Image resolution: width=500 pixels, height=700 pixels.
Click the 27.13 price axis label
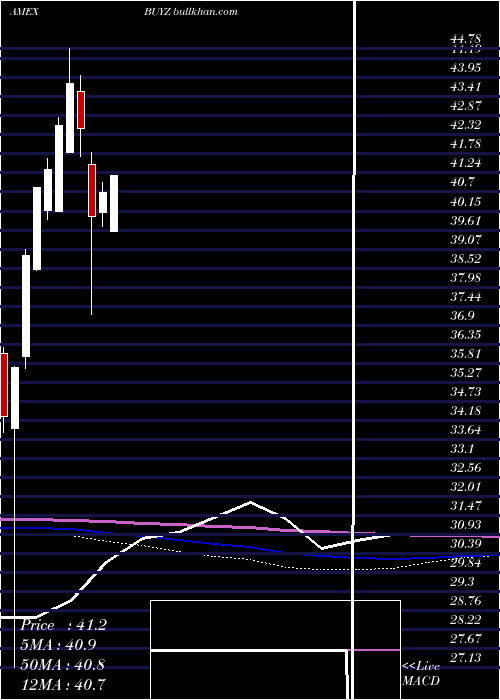pos(465,658)
